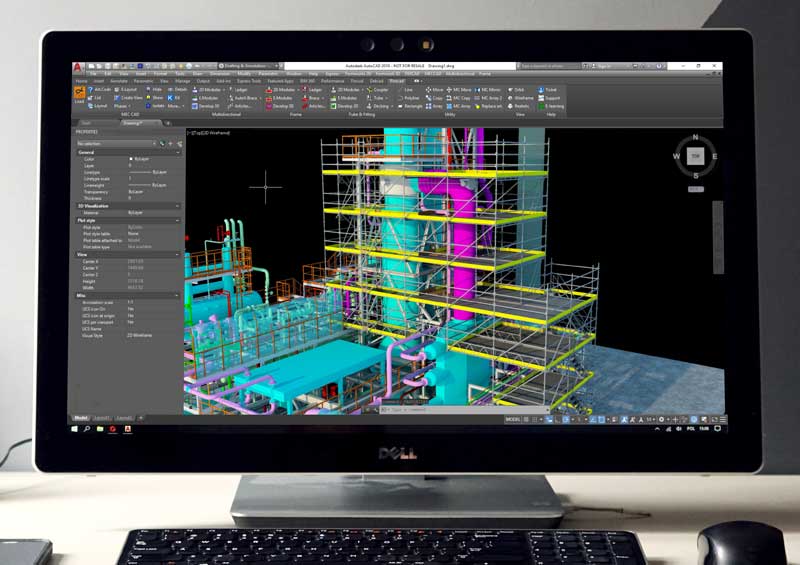Expand the More dropdown in MEC CAD panel
The image size is (800, 565).
coord(174,106)
